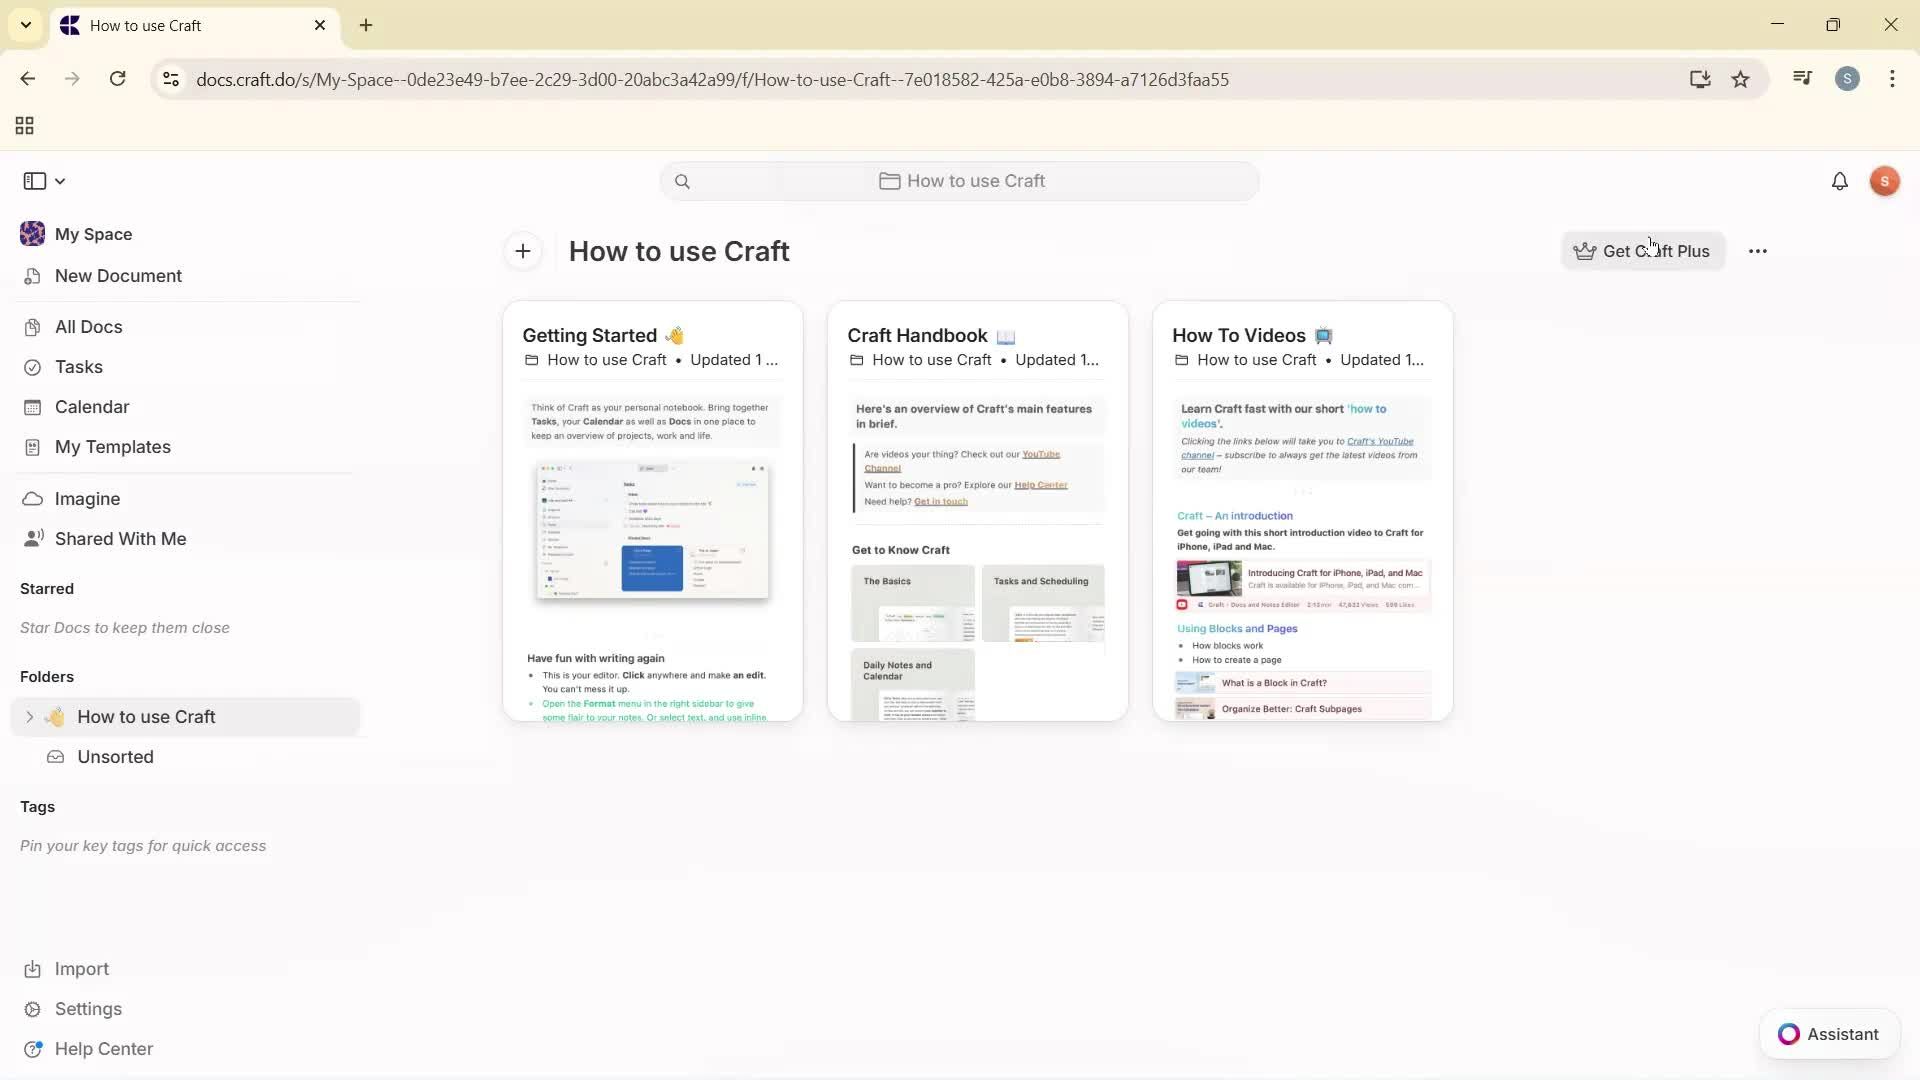Screen dimensions: 1920x1080
Task: Open the Imagine section
Action: click(x=88, y=498)
